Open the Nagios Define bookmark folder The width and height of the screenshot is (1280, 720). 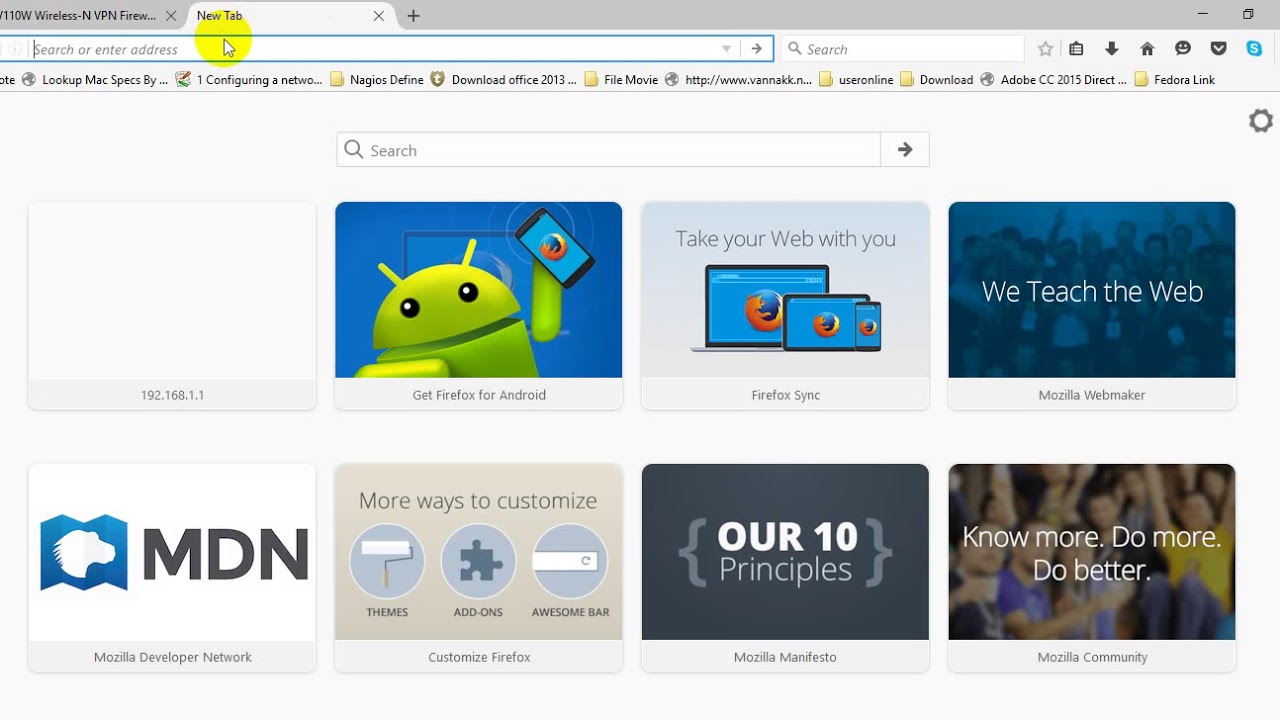coord(376,80)
